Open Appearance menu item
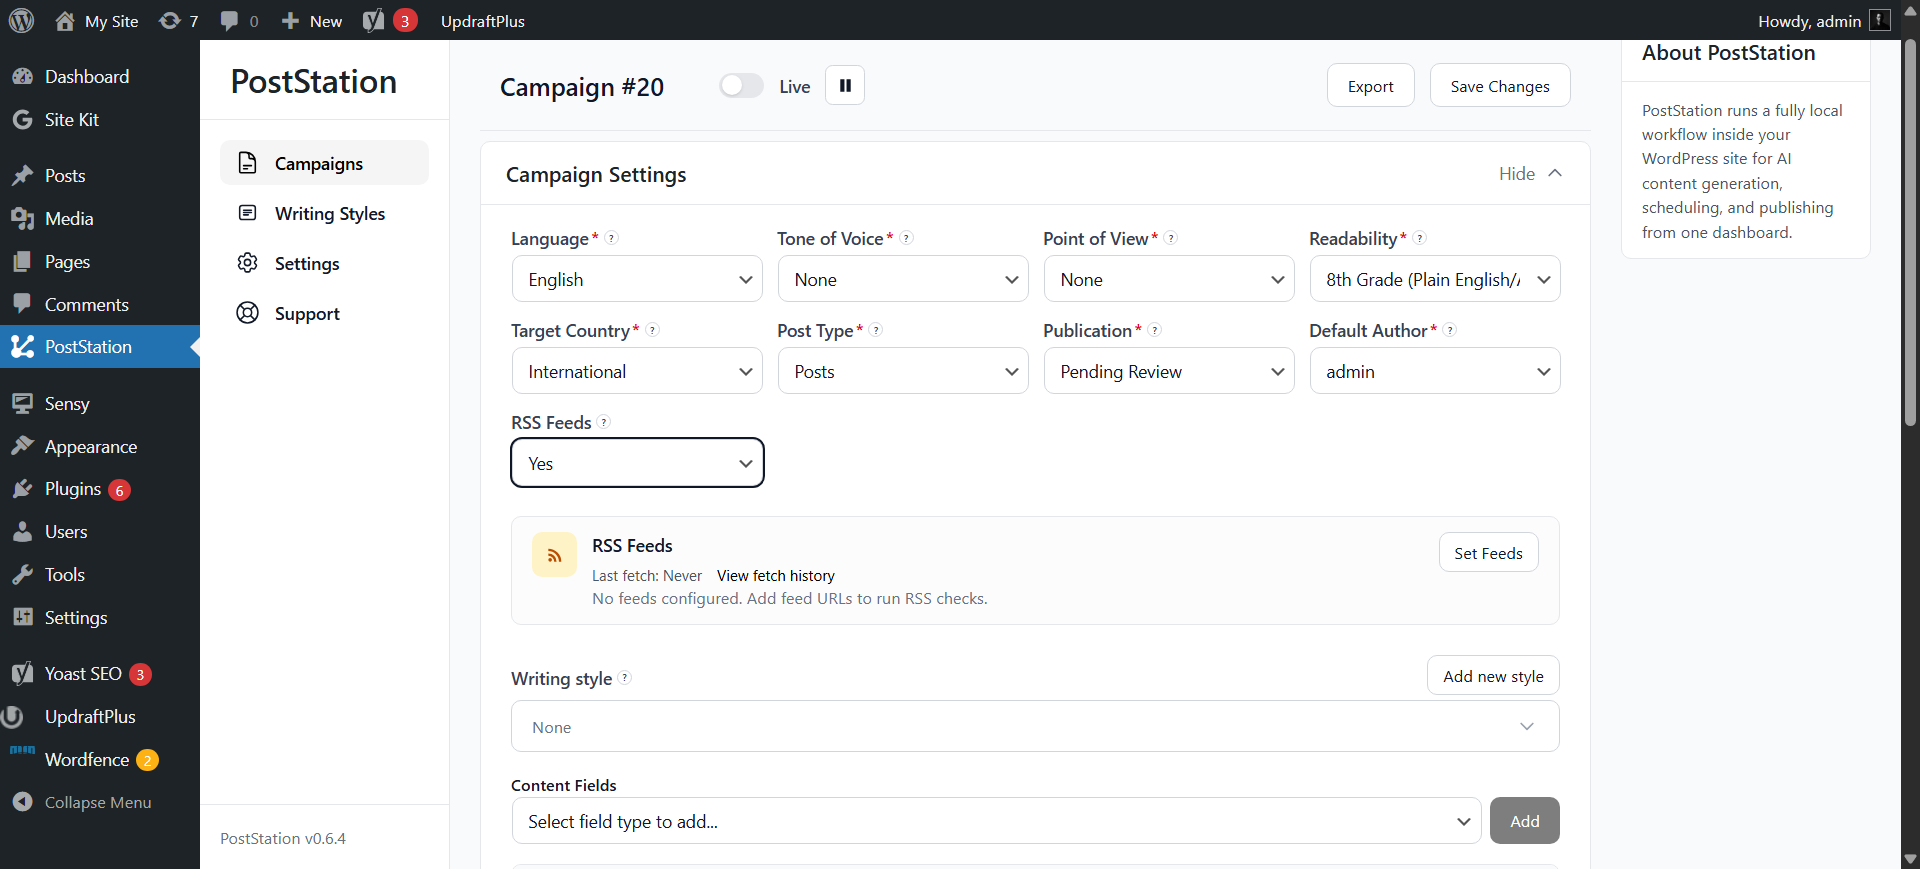This screenshot has width=1920, height=869. [100, 446]
